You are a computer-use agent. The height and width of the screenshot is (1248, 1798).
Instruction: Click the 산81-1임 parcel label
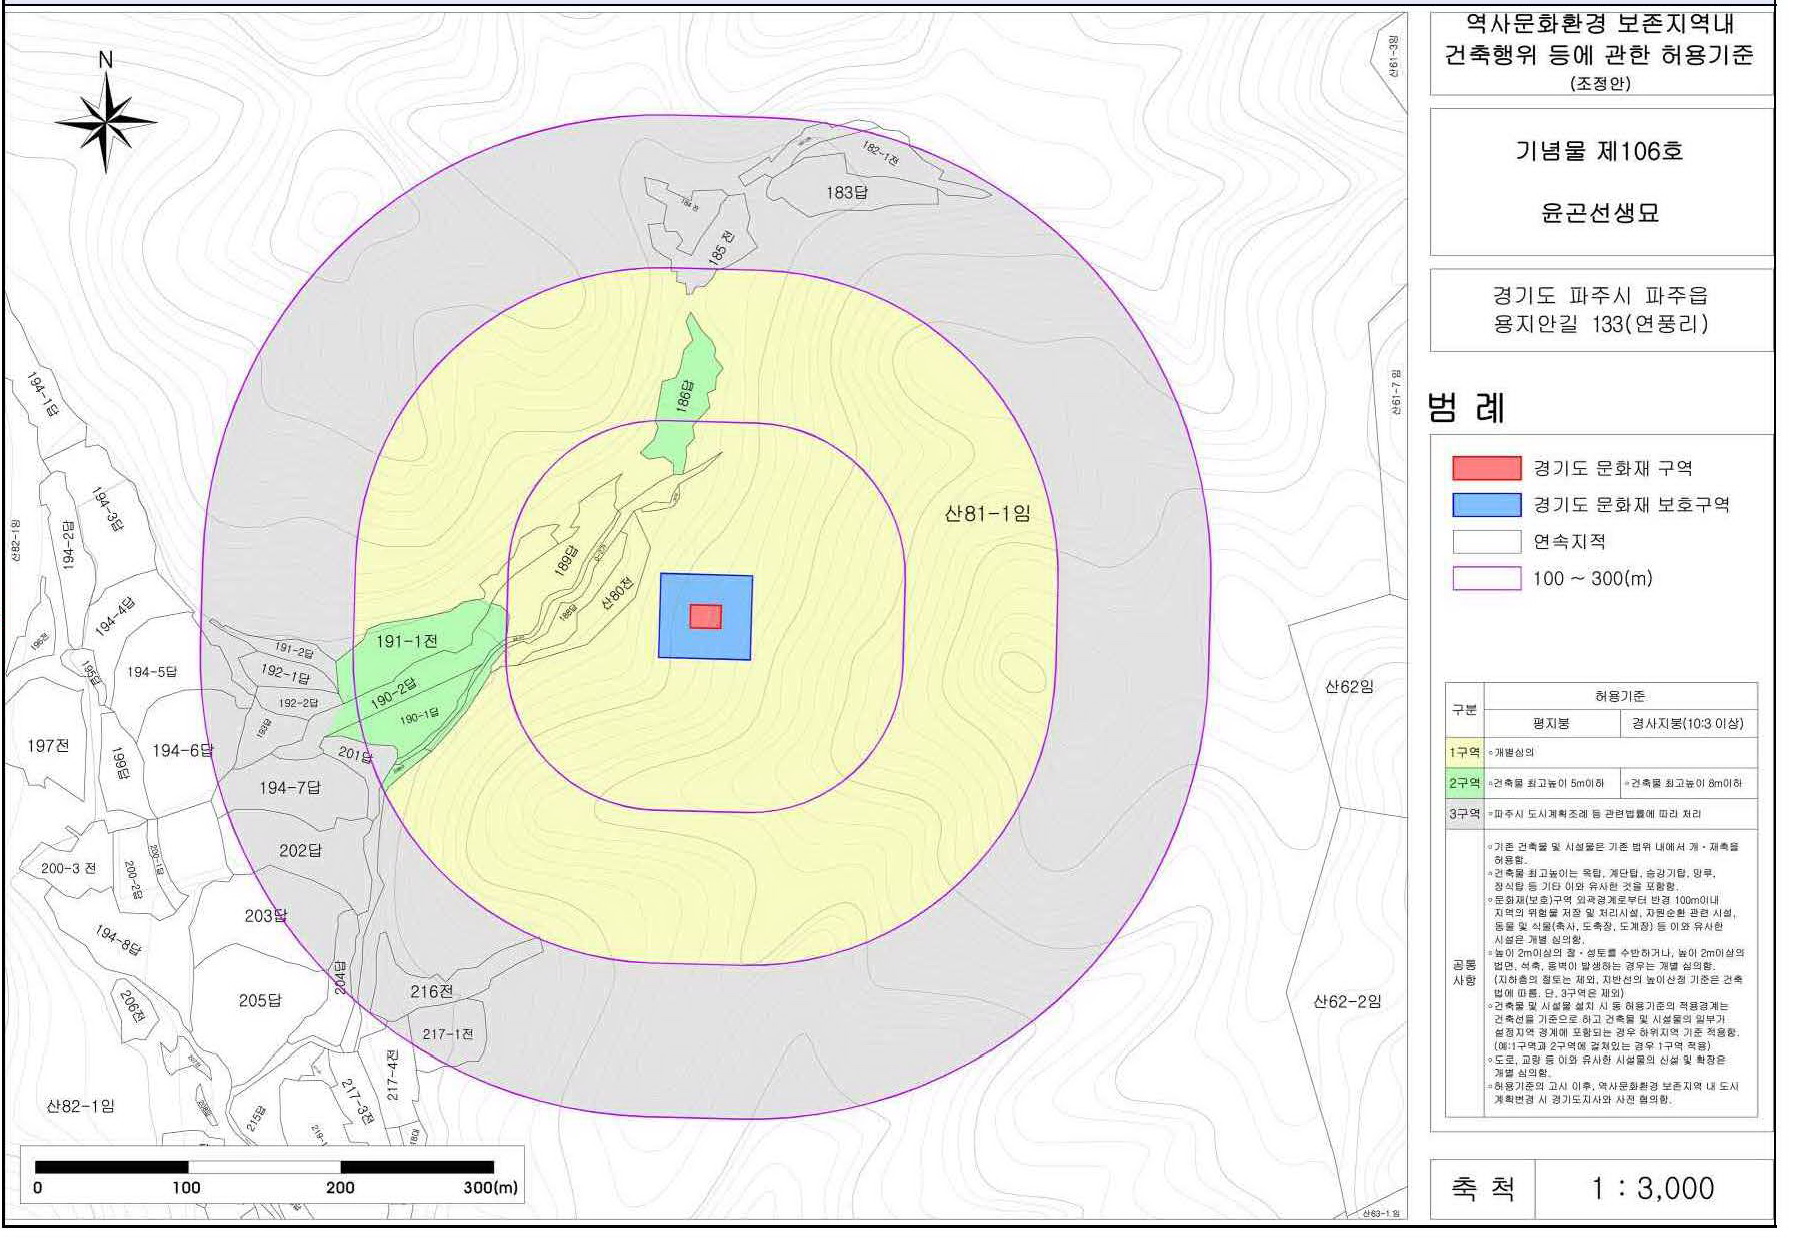pos(987,514)
